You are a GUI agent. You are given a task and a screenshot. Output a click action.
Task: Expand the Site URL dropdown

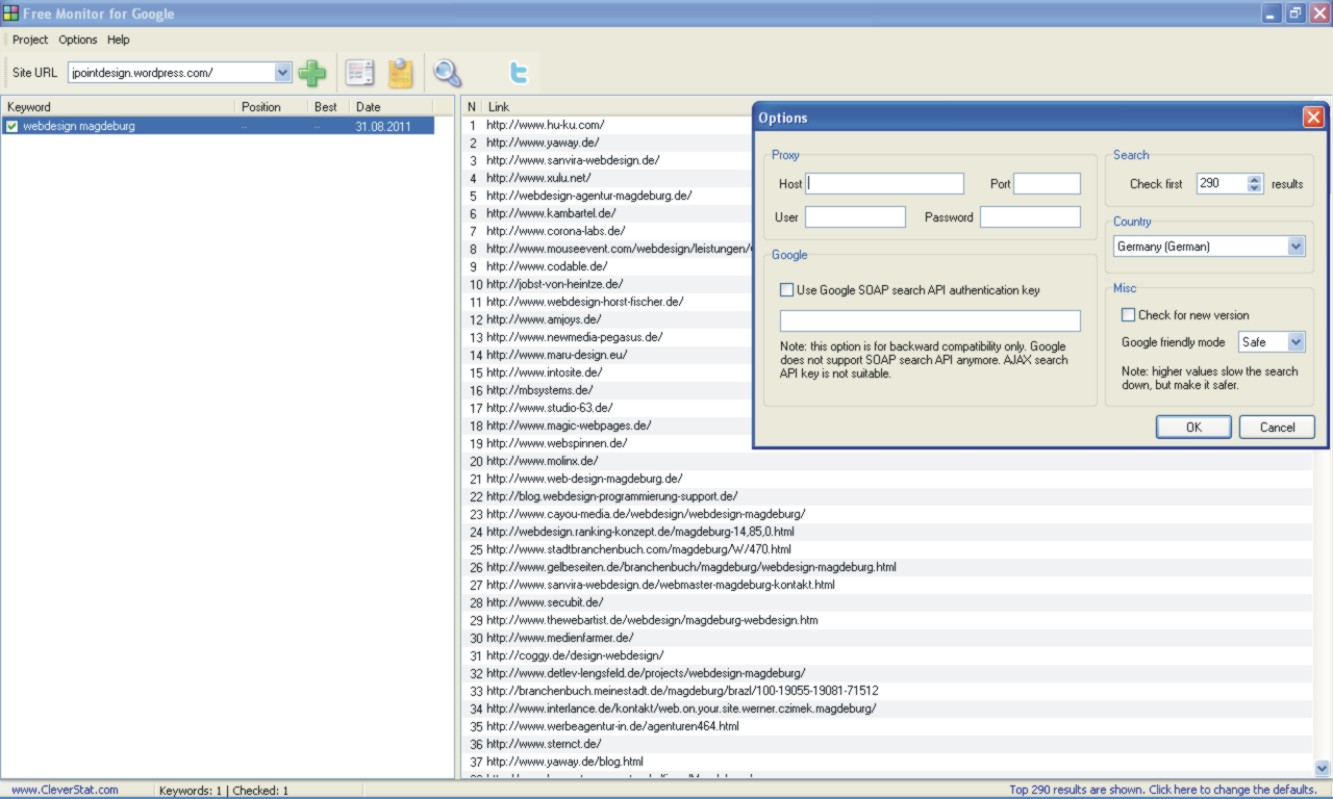tap(282, 72)
